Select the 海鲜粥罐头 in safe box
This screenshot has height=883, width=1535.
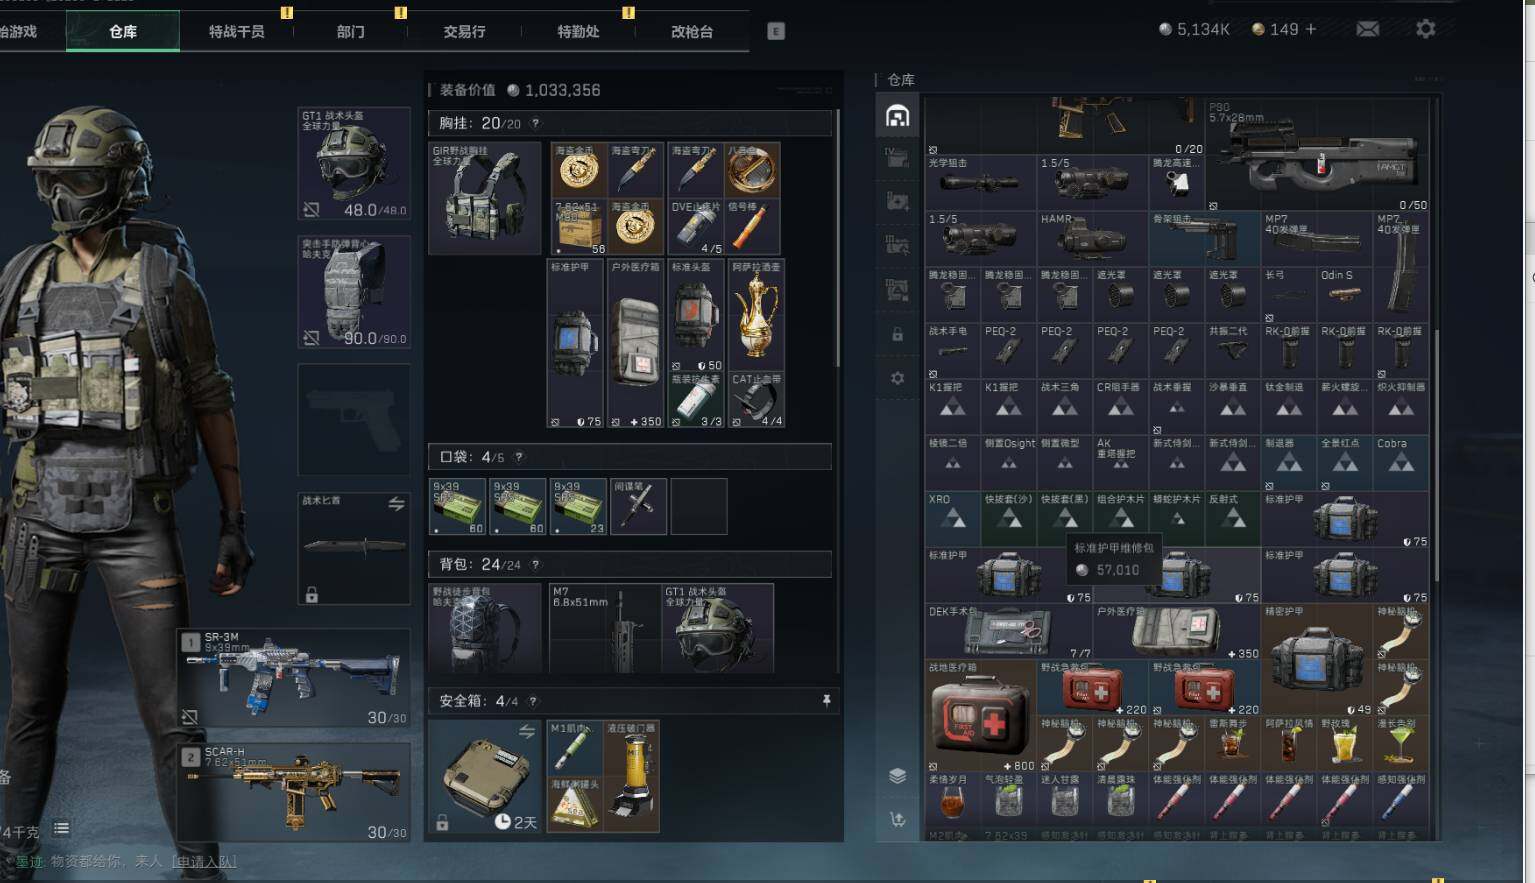tap(575, 804)
